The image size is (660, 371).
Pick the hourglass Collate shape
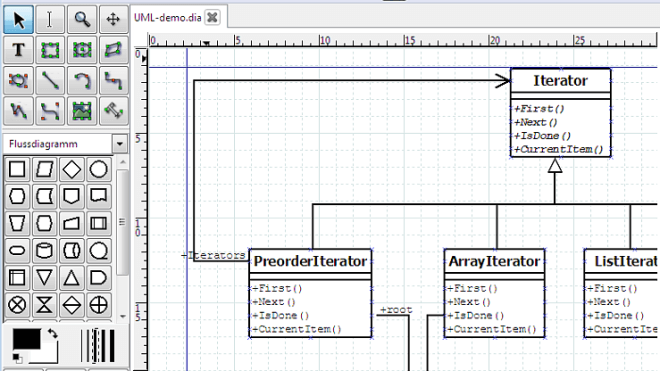(44, 305)
